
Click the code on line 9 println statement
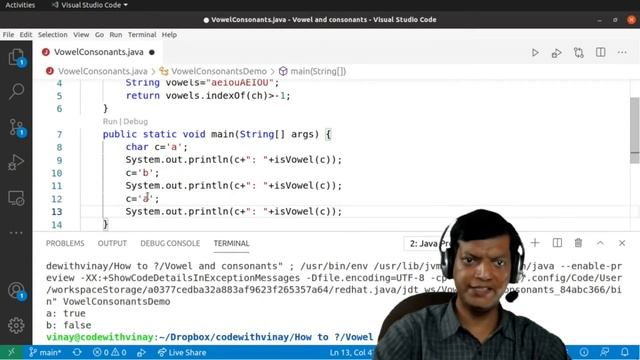click(233, 160)
